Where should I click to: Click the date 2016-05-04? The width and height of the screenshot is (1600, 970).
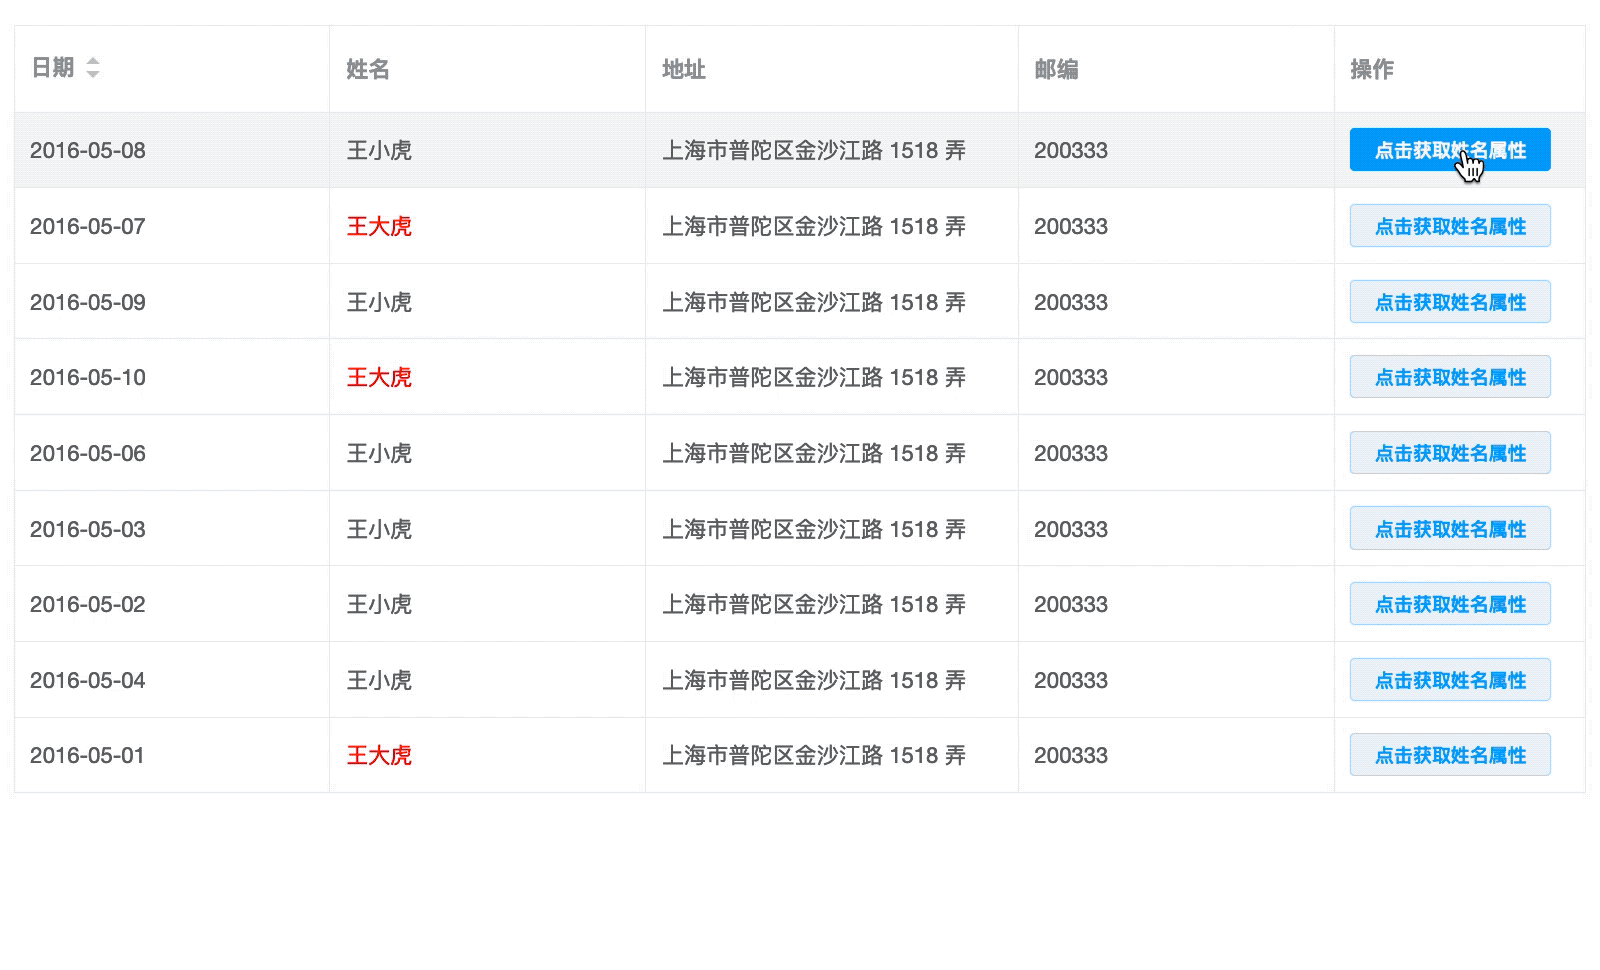pos(88,680)
